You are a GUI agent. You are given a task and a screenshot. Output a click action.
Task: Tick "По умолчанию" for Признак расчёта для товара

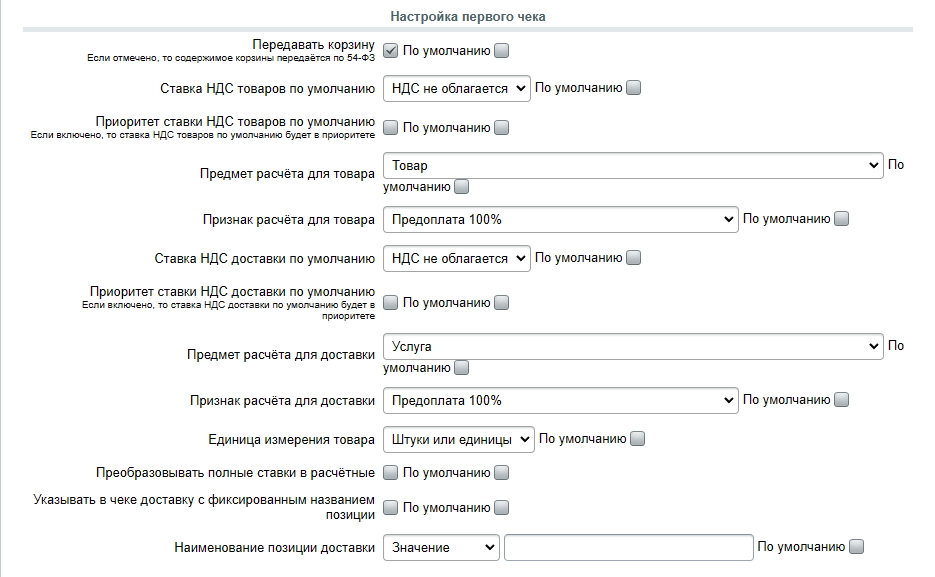coord(842,219)
